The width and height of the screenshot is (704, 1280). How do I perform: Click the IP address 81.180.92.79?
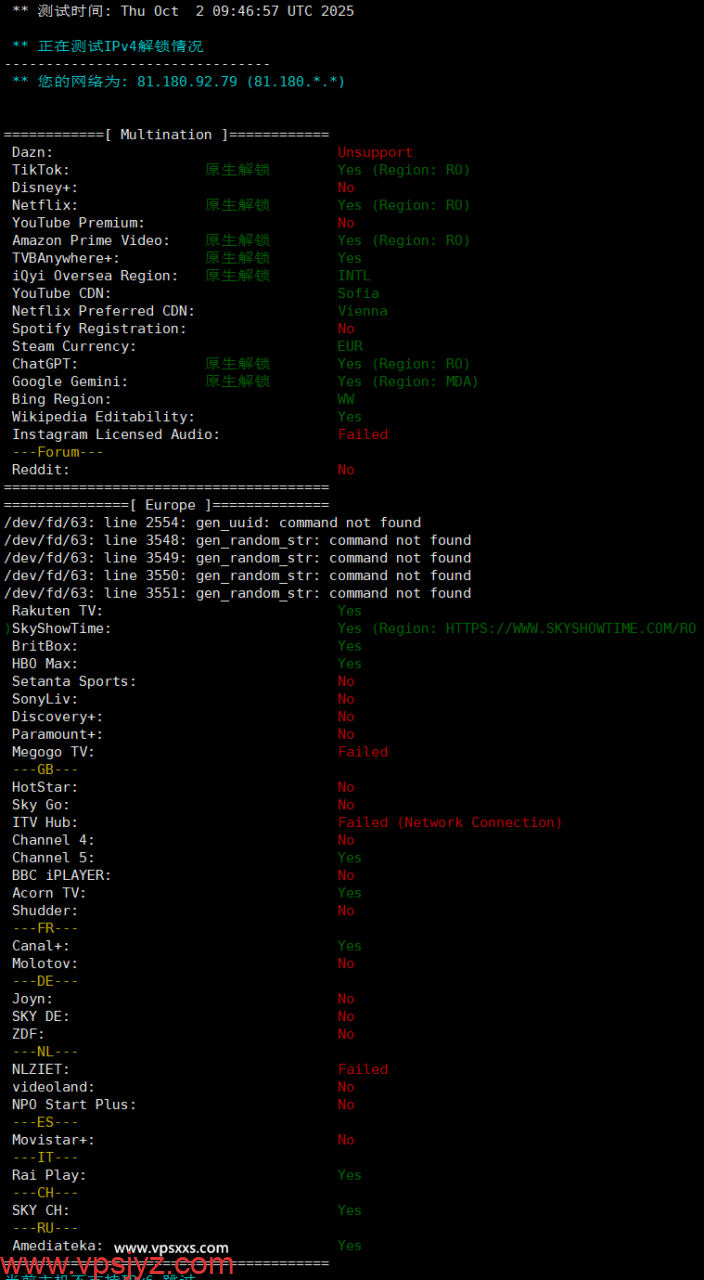[187, 82]
